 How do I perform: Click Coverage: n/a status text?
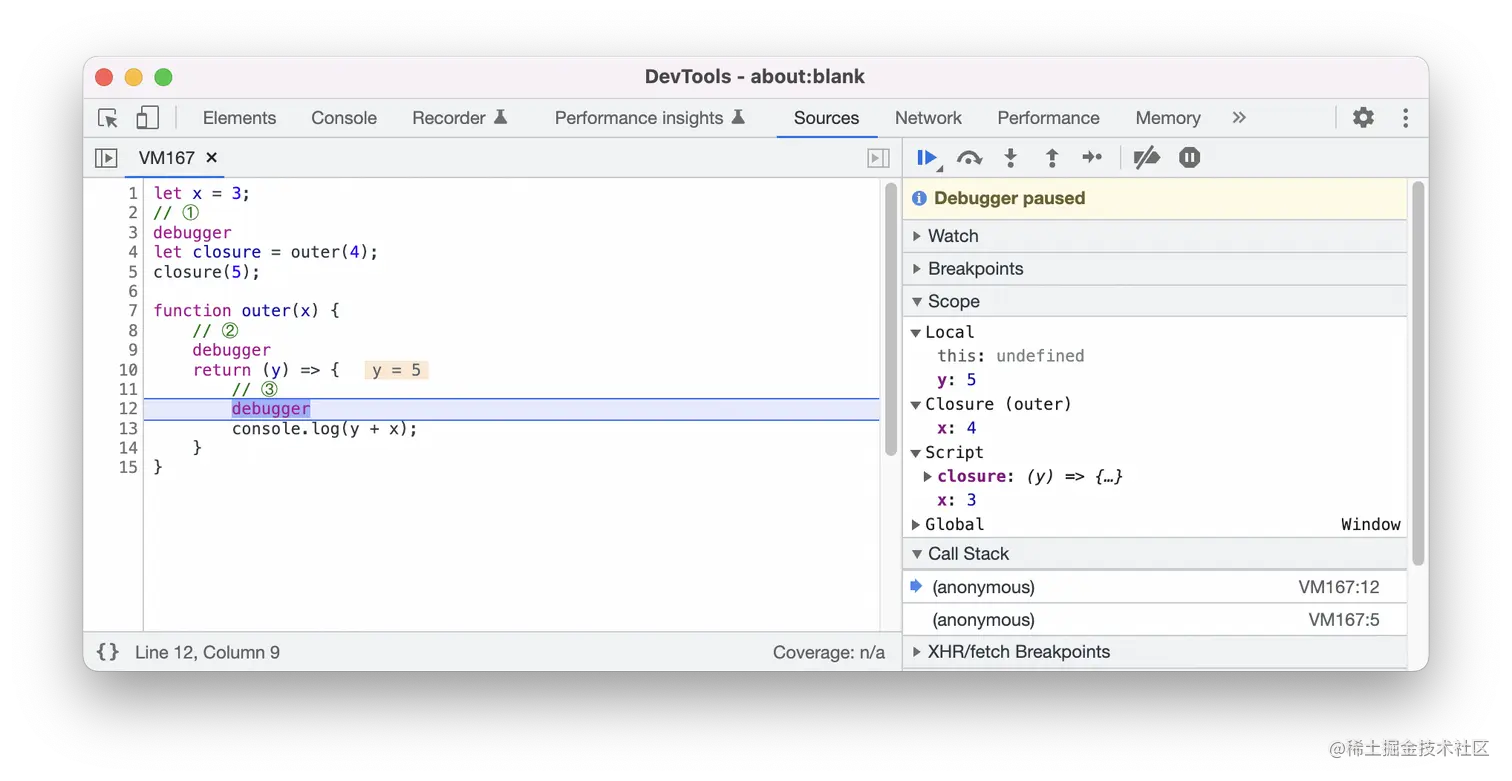point(828,652)
